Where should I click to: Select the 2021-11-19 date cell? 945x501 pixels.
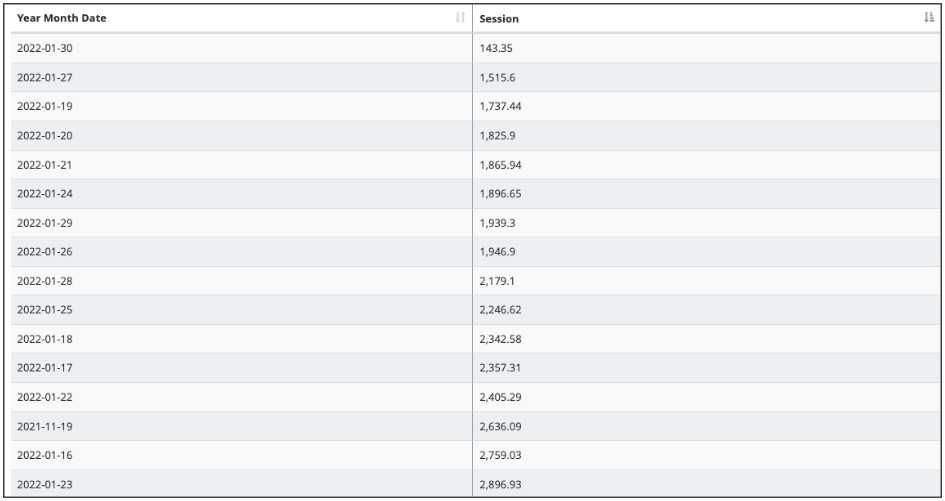pos(43,426)
